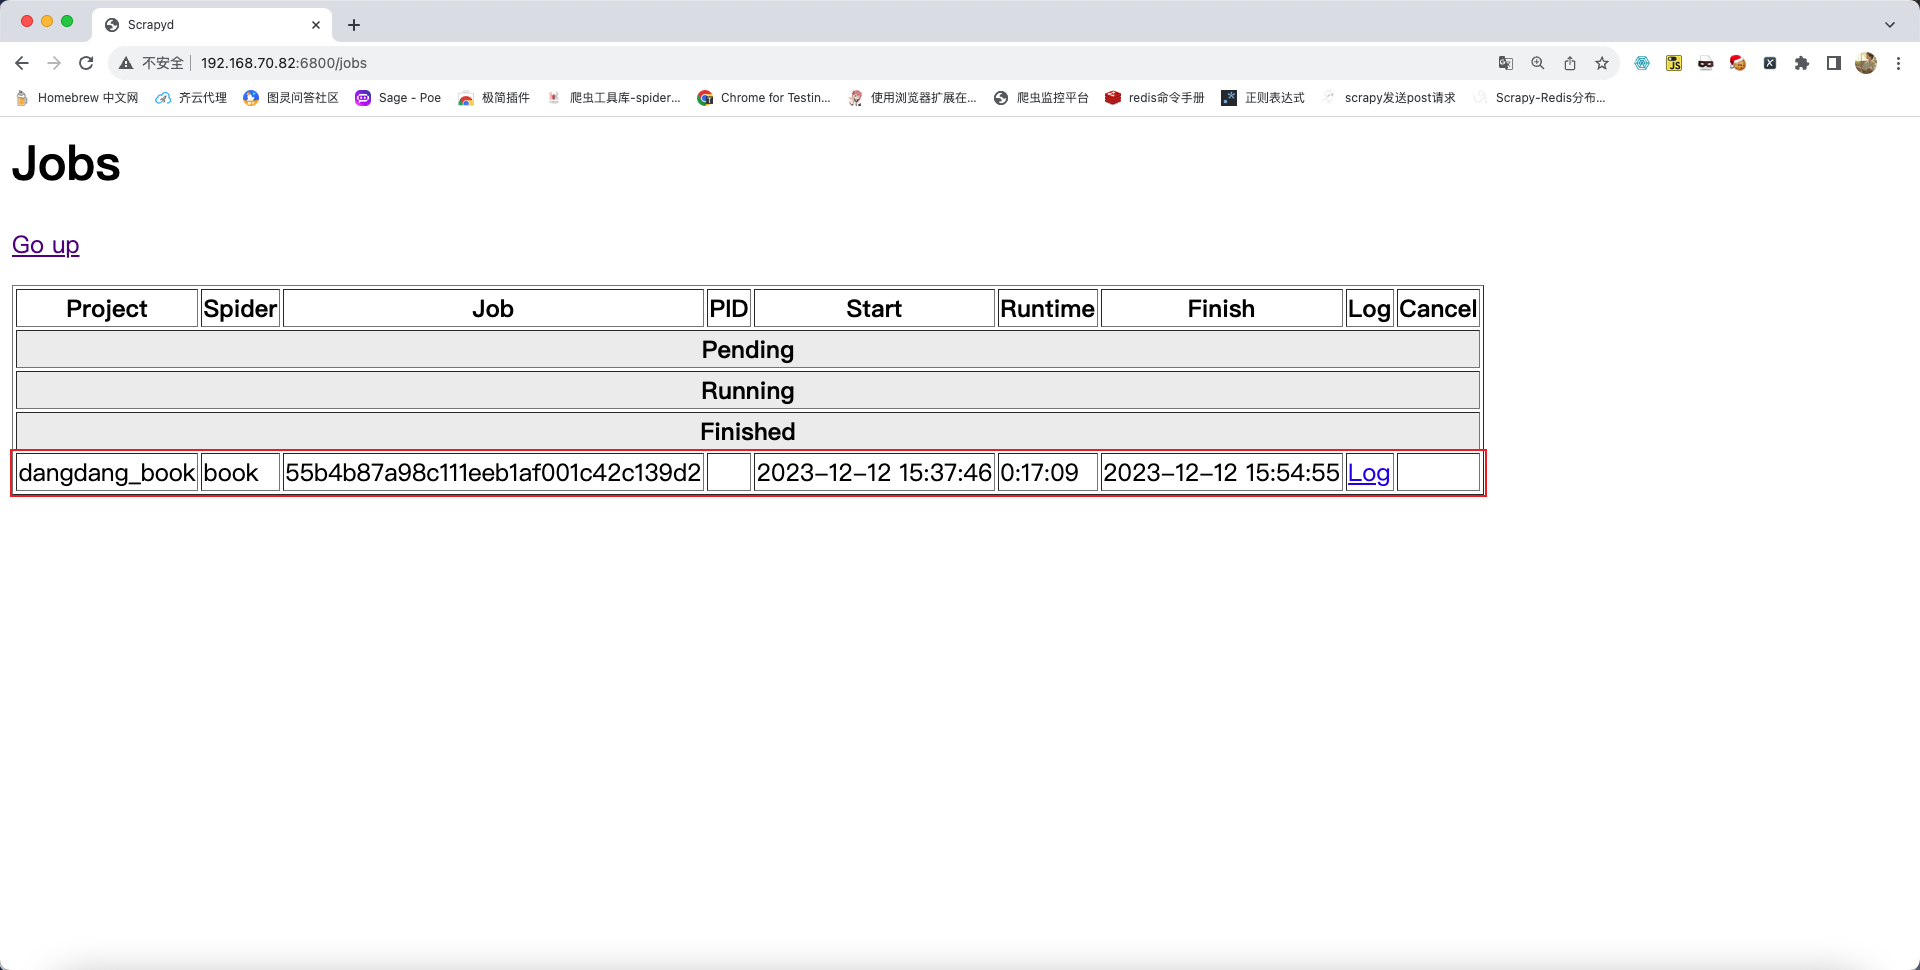Share this page via the share icon

[1570, 63]
